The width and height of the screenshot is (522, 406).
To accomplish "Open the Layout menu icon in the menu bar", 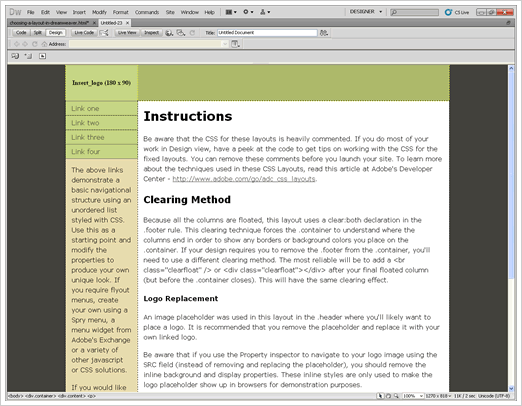I will [x=231, y=12].
